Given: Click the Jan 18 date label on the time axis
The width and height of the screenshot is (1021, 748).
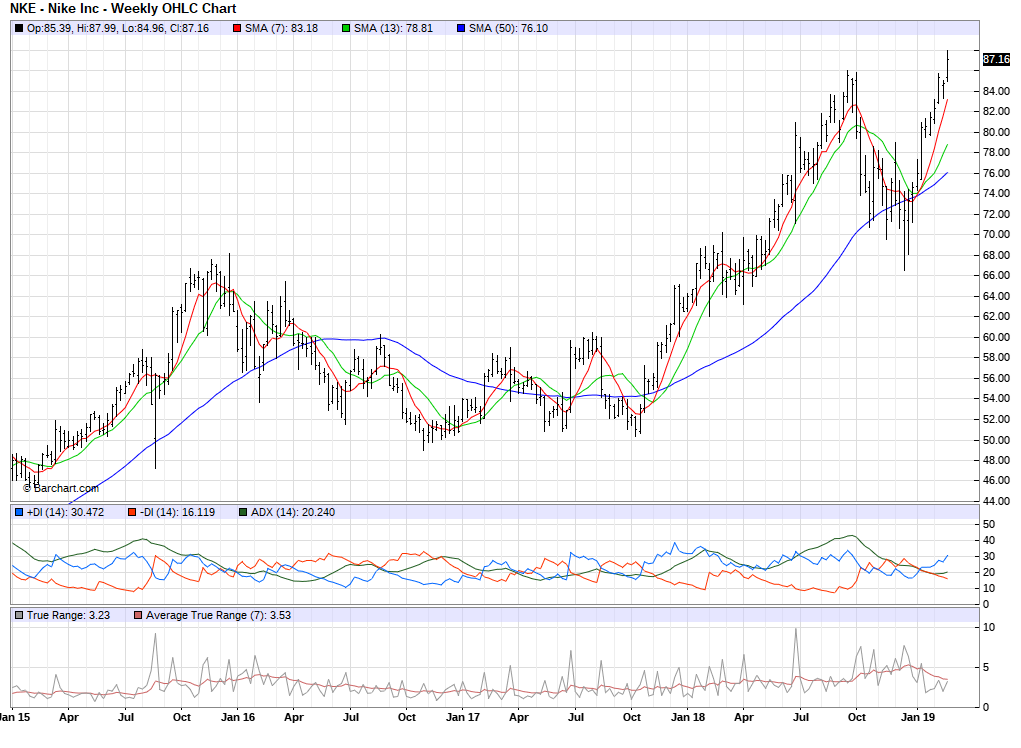Looking at the screenshot, I should [686, 717].
